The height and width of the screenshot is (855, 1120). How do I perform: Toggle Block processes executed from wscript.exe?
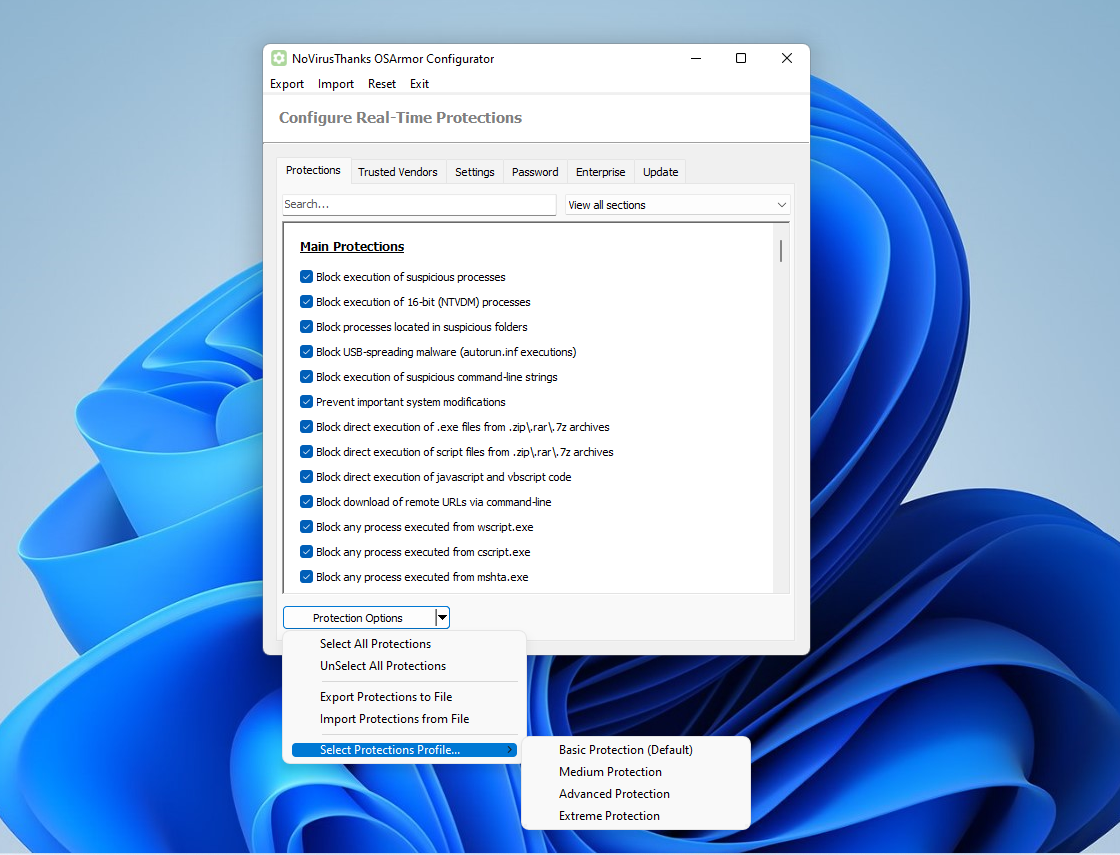click(306, 526)
